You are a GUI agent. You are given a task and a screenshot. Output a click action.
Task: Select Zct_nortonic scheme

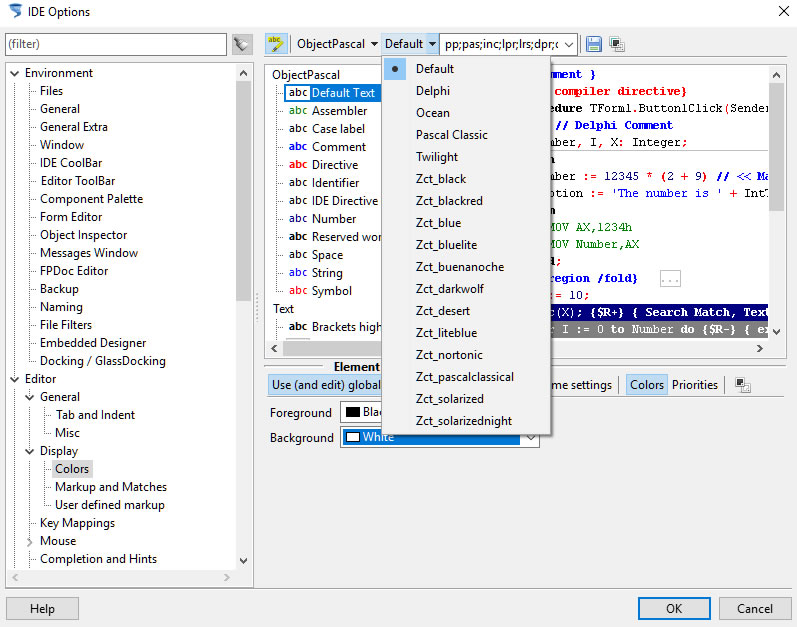[449, 355]
